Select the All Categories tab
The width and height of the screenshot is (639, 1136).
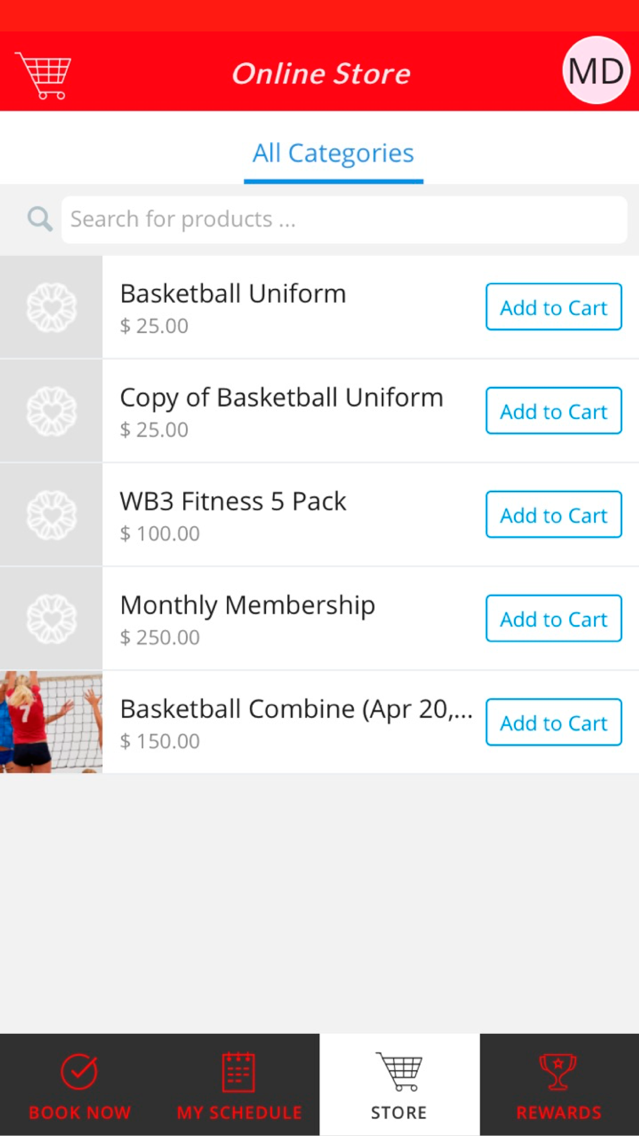(333, 154)
